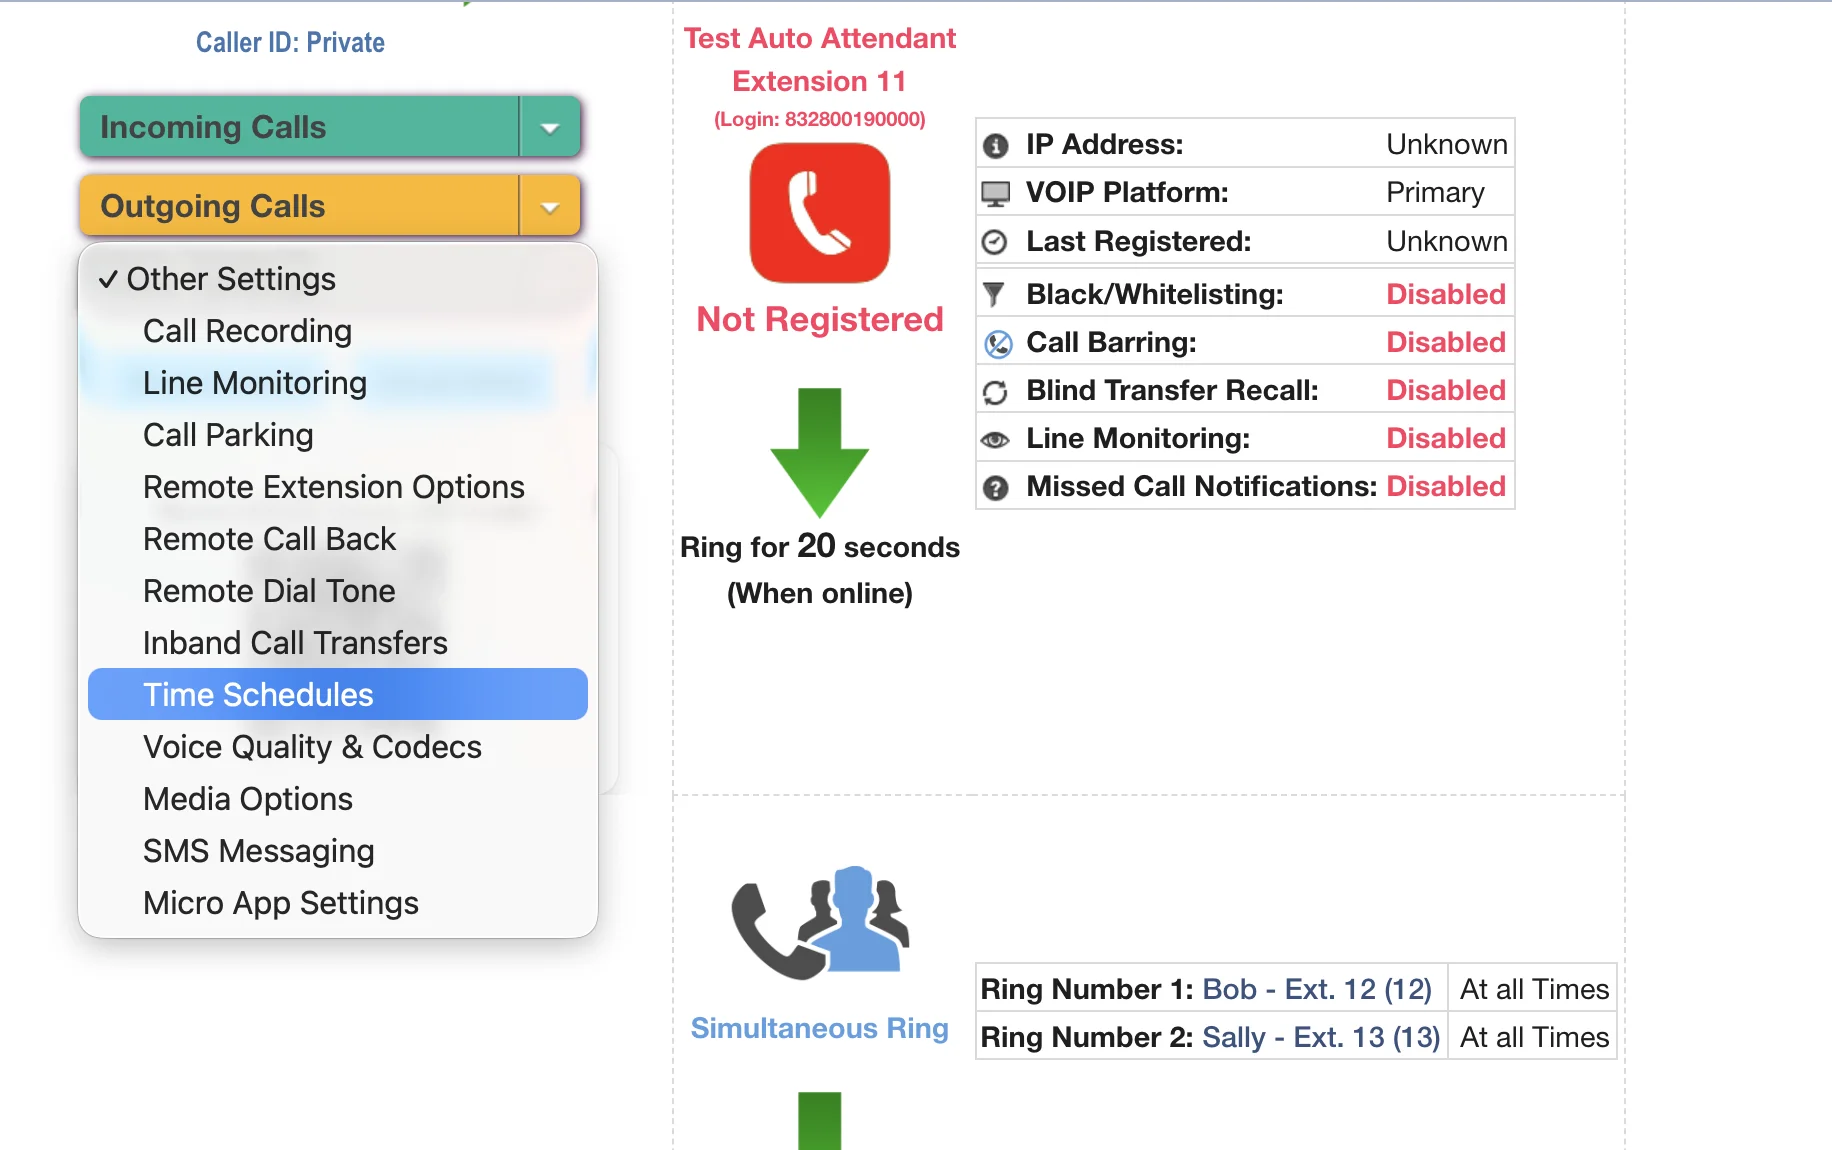Viewport: 1832px width, 1150px height.
Task: Click the Blind Transfer Recall refresh icon
Action: click(996, 390)
